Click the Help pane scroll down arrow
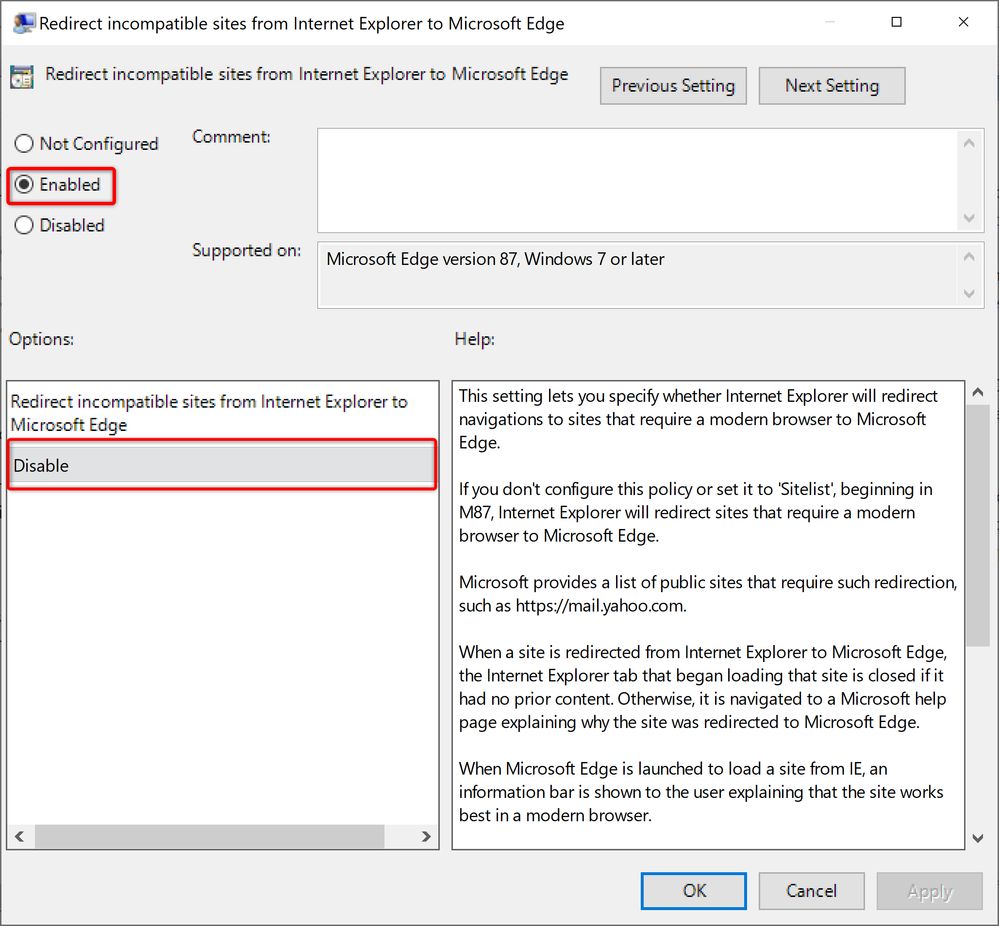Image resolution: width=999 pixels, height=926 pixels. tap(978, 839)
